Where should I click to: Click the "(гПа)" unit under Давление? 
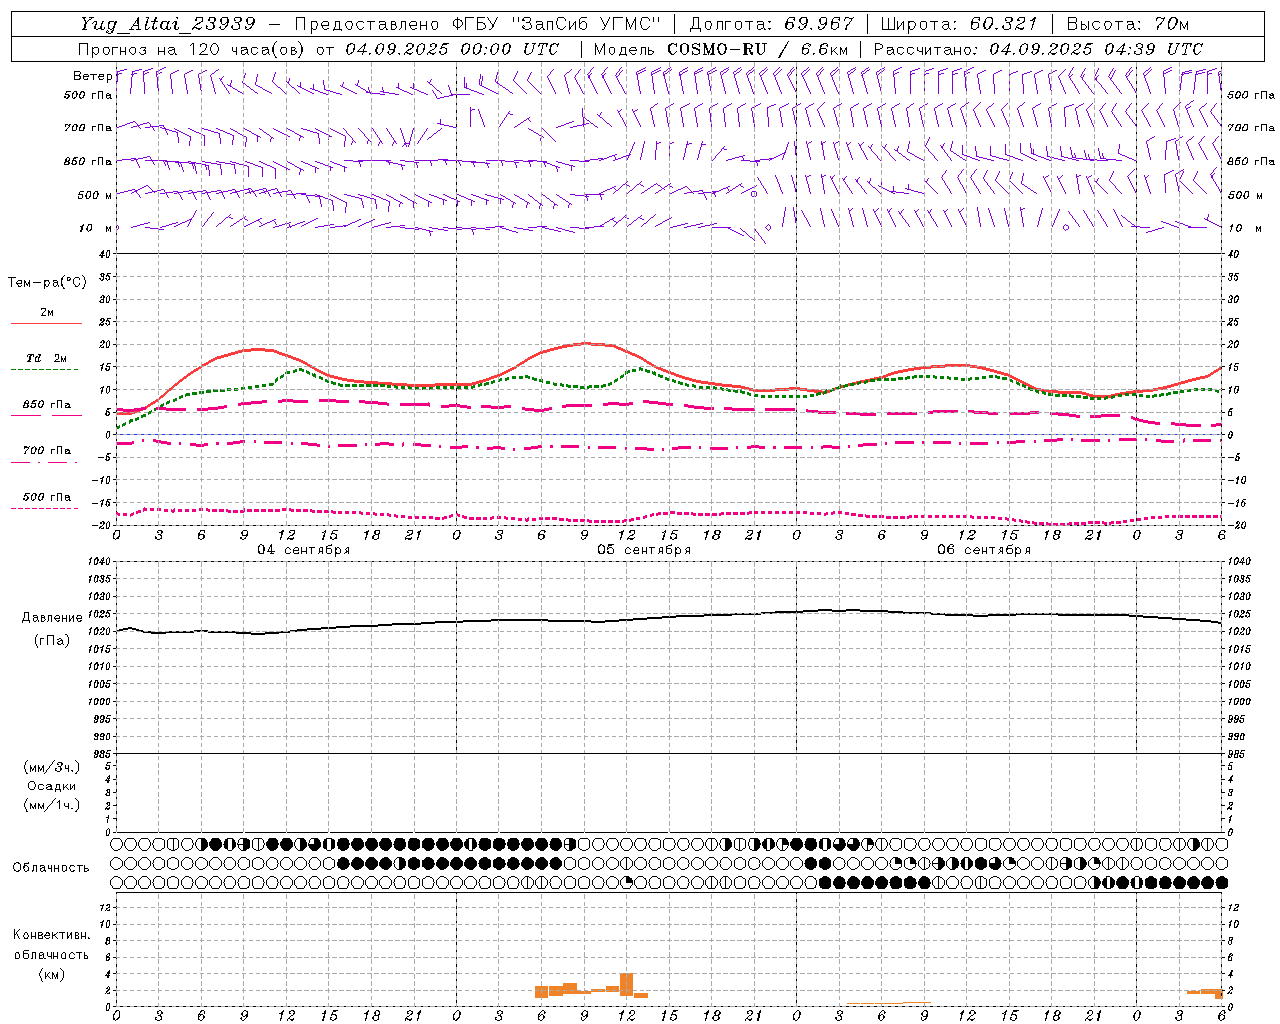[51, 641]
